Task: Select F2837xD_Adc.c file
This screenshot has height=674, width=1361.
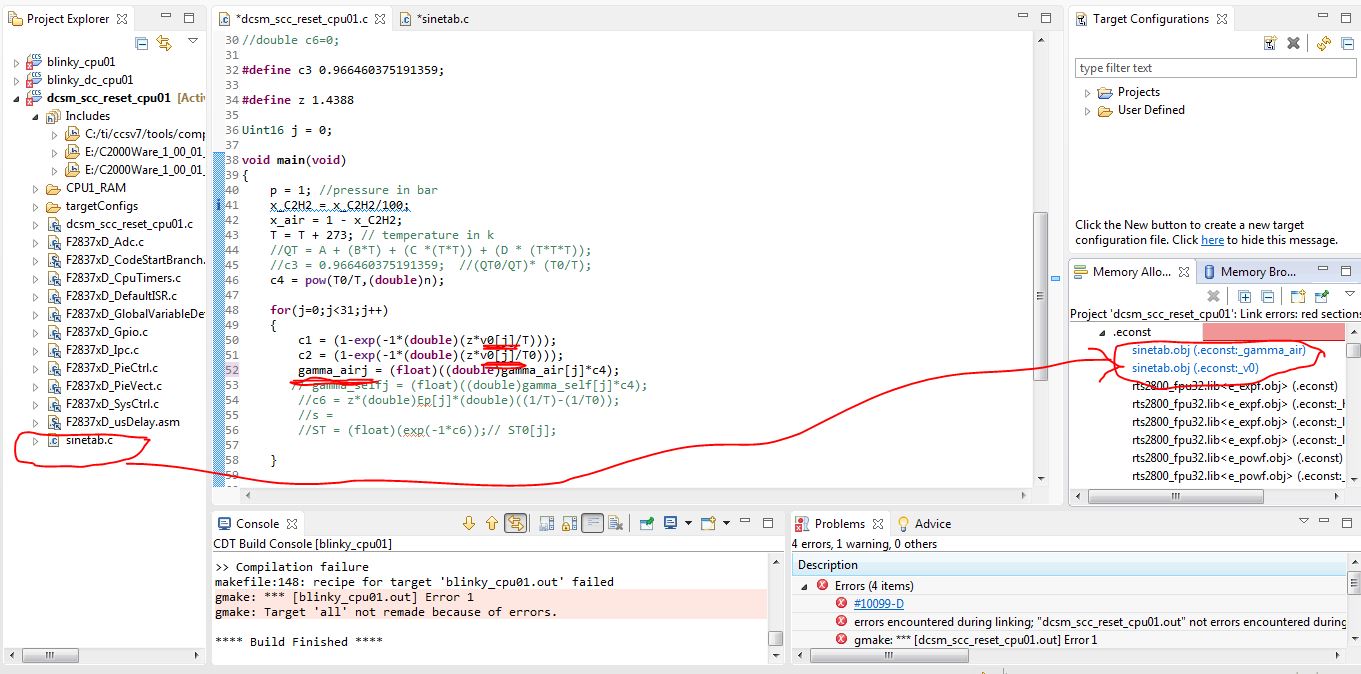Action: click(104, 242)
